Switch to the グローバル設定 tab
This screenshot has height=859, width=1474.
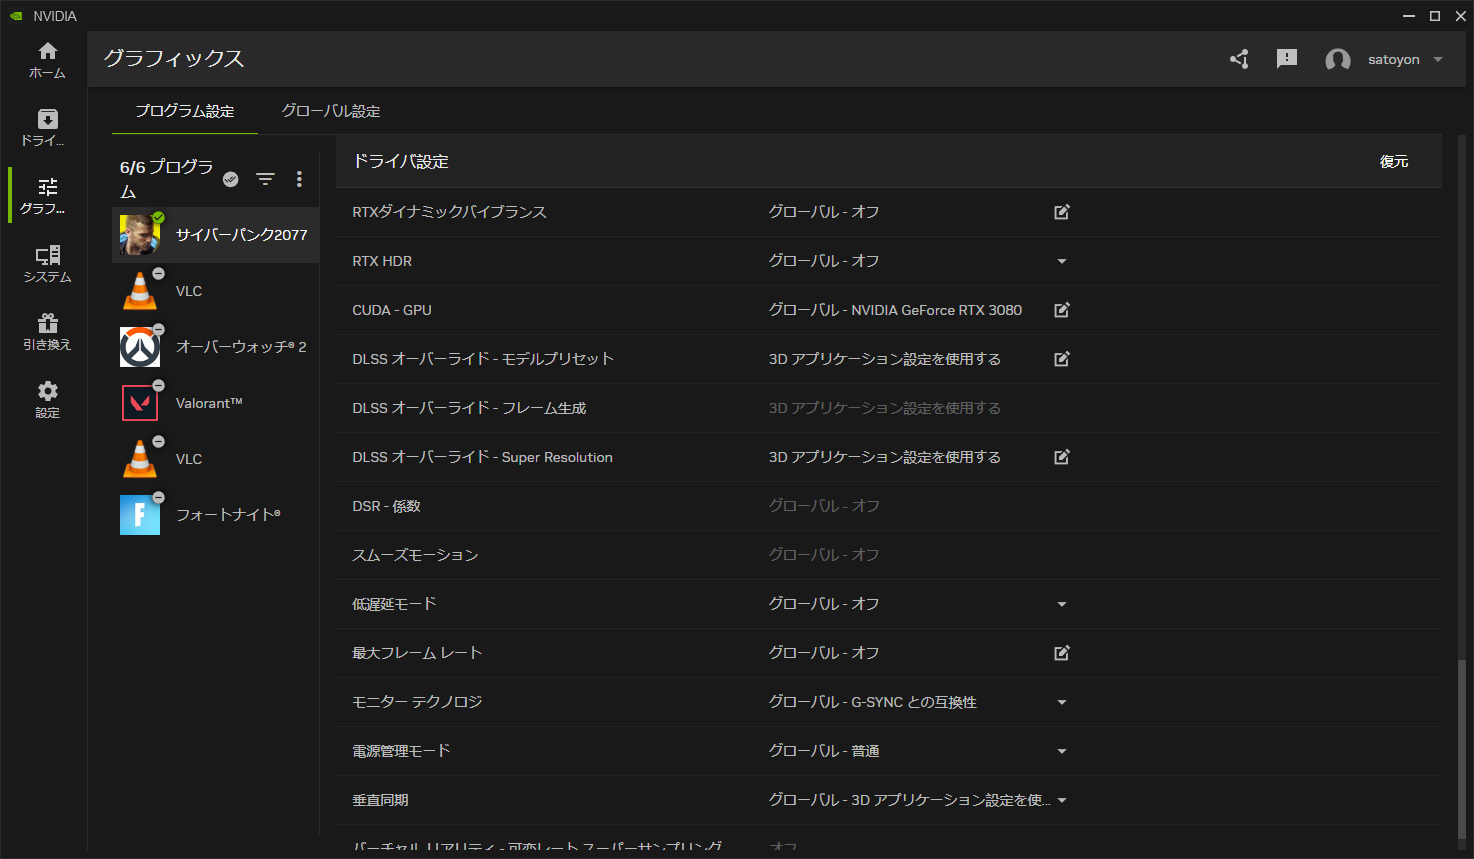pos(331,111)
